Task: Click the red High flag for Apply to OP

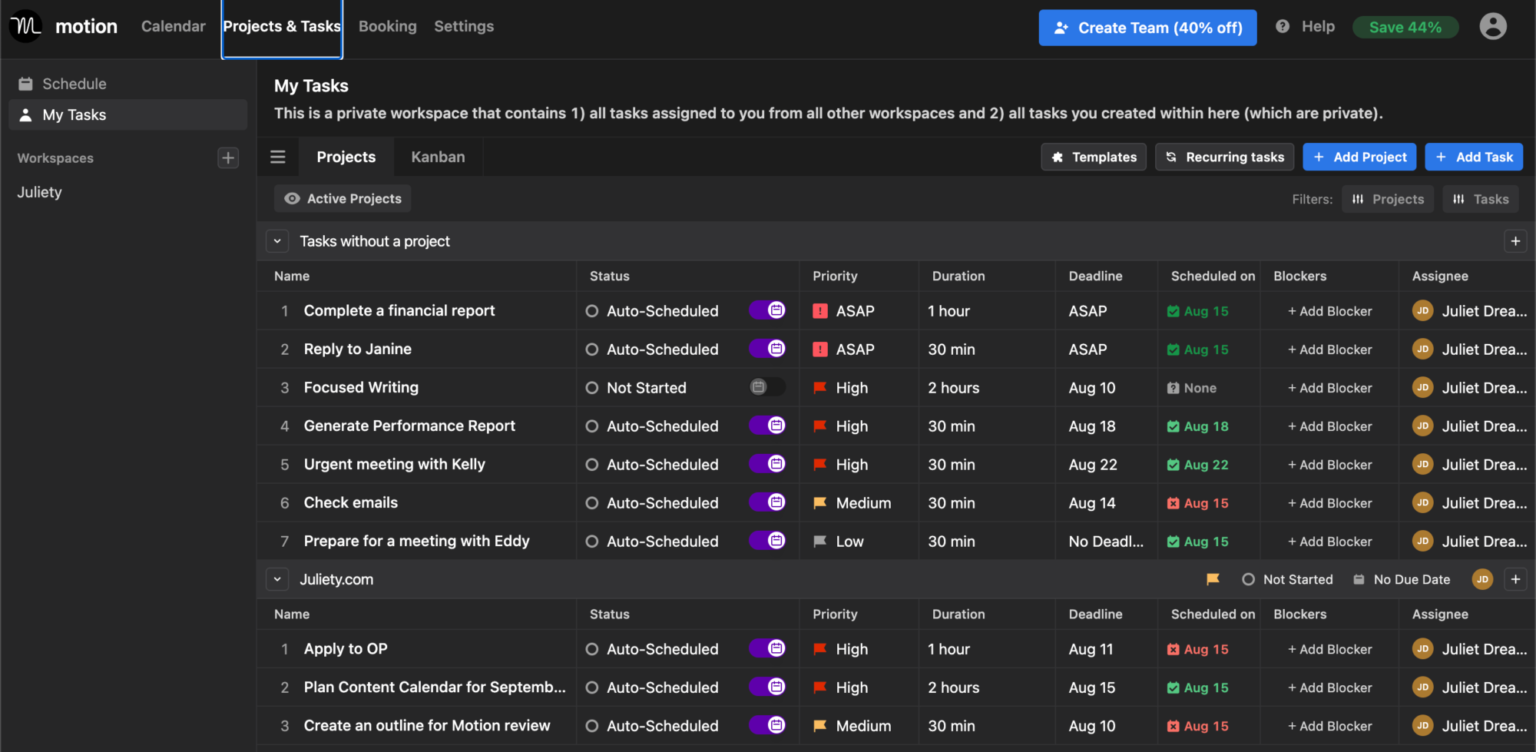Action: coord(820,649)
